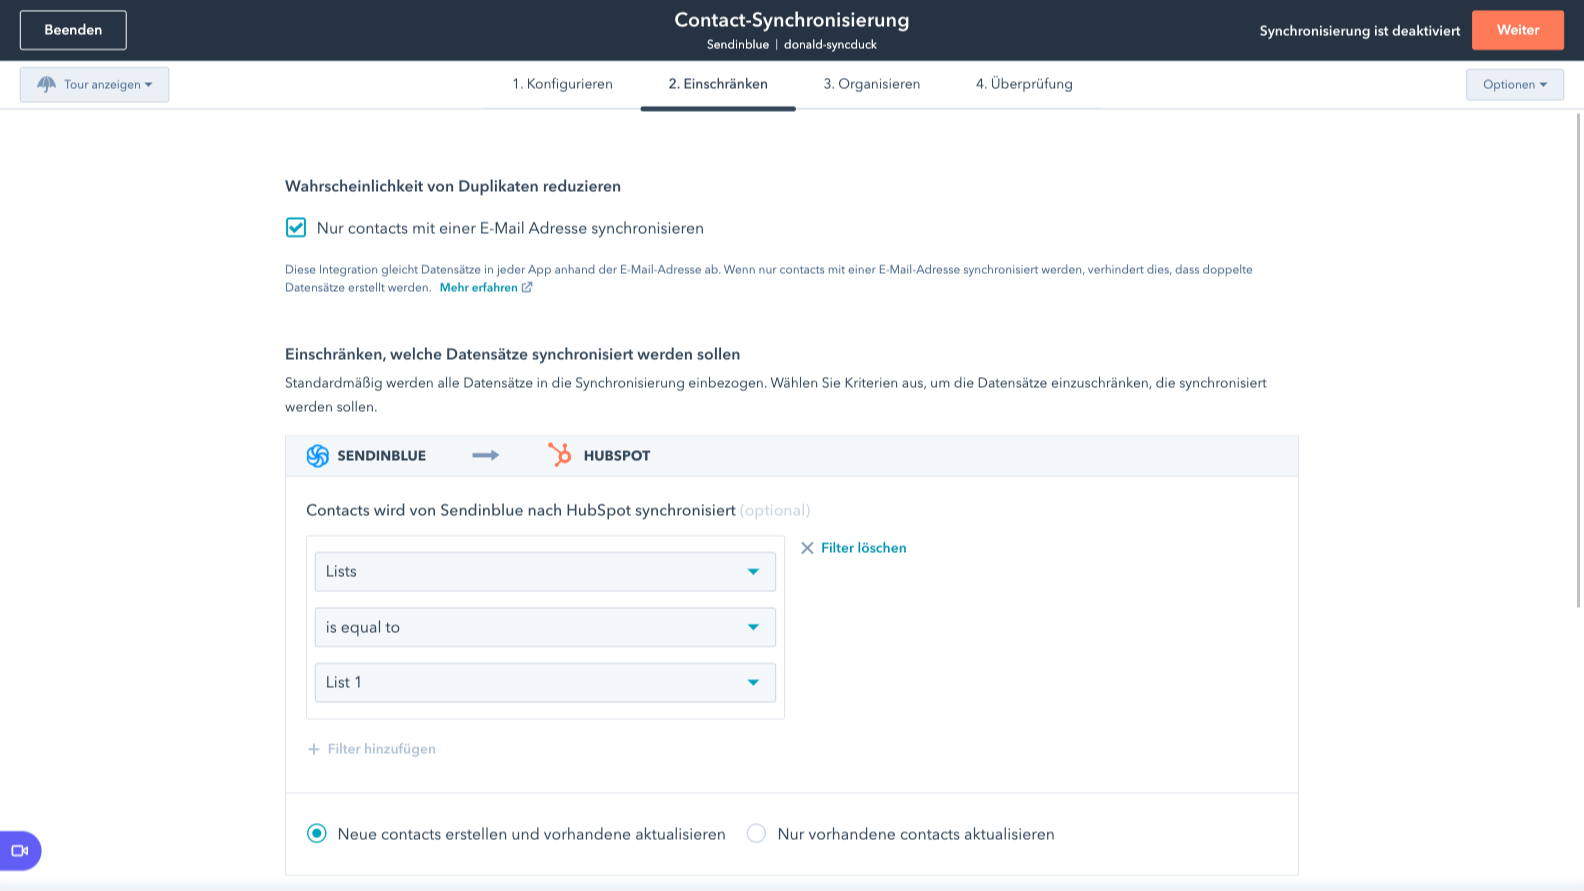
Task: Open the 'is equal to' operator dropdown
Action: pyautogui.click(x=545, y=627)
